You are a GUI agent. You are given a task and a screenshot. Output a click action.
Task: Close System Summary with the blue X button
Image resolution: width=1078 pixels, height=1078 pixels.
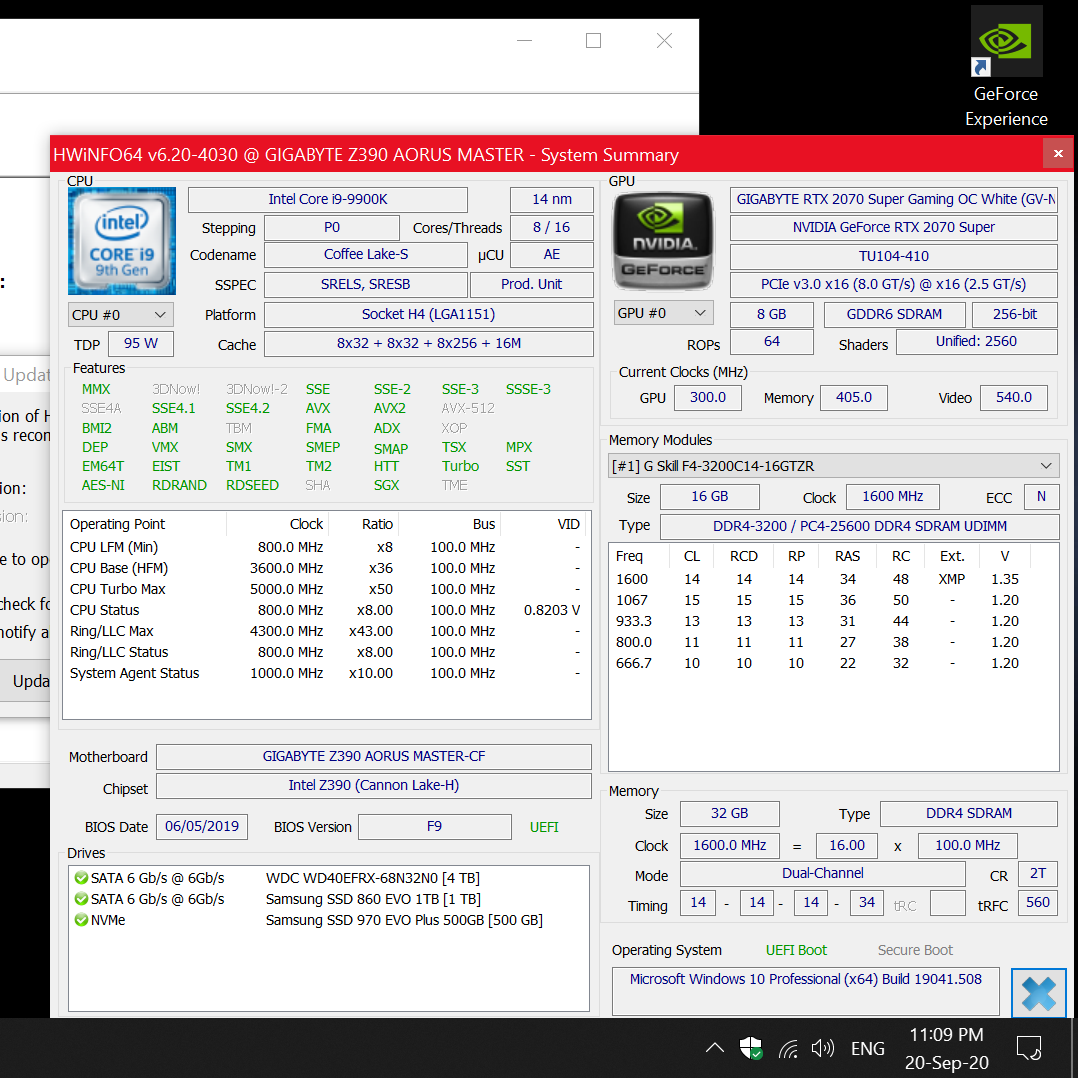coord(1038,993)
